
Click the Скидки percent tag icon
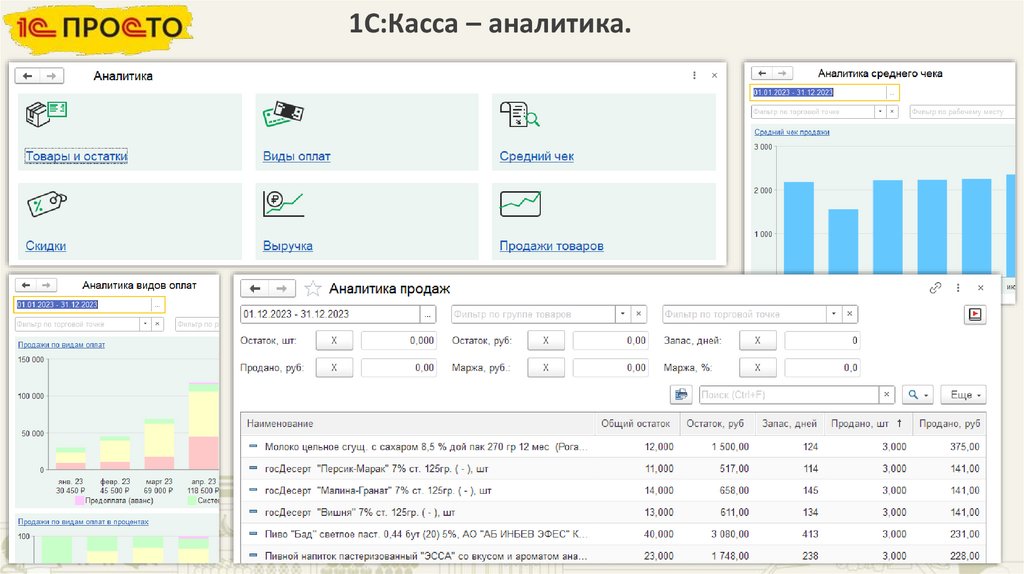pos(46,204)
